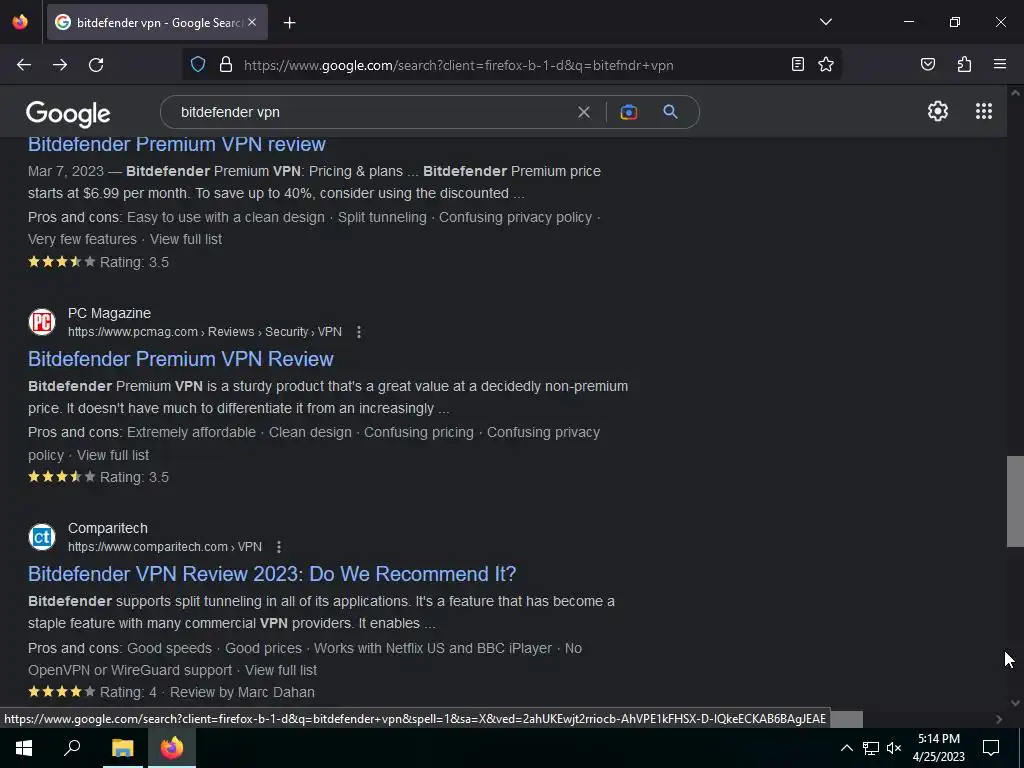Open Firefox application menu hamburger
1024x768 pixels.
click(999, 64)
